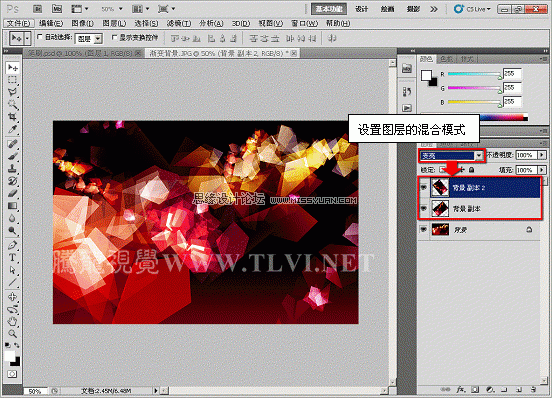Launch Mini Bridge from the application bar
The height and width of the screenshot is (398, 552).
coord(57,9)
